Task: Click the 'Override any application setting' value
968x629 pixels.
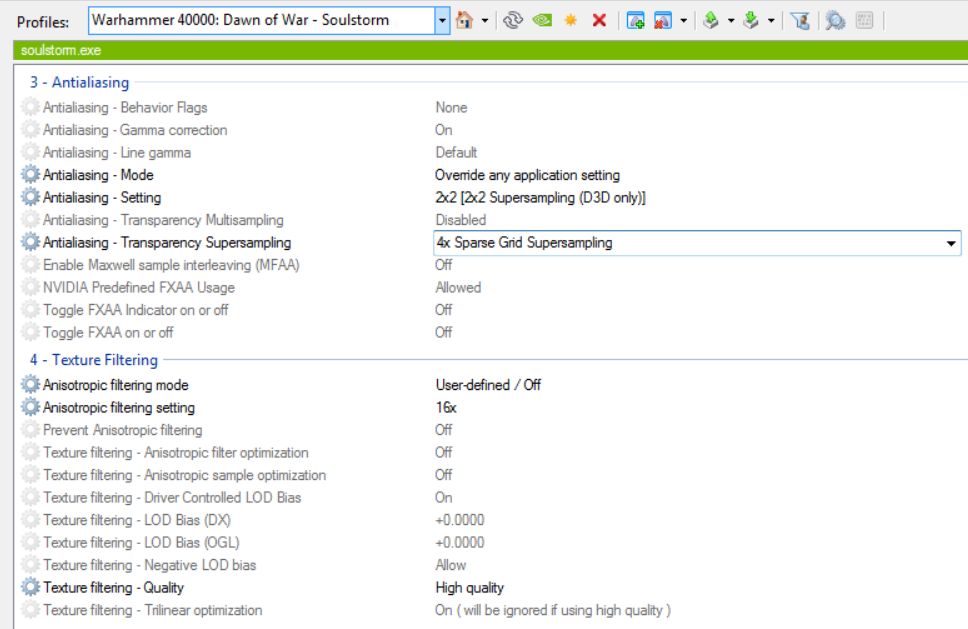Action: [x=527, y=175]
